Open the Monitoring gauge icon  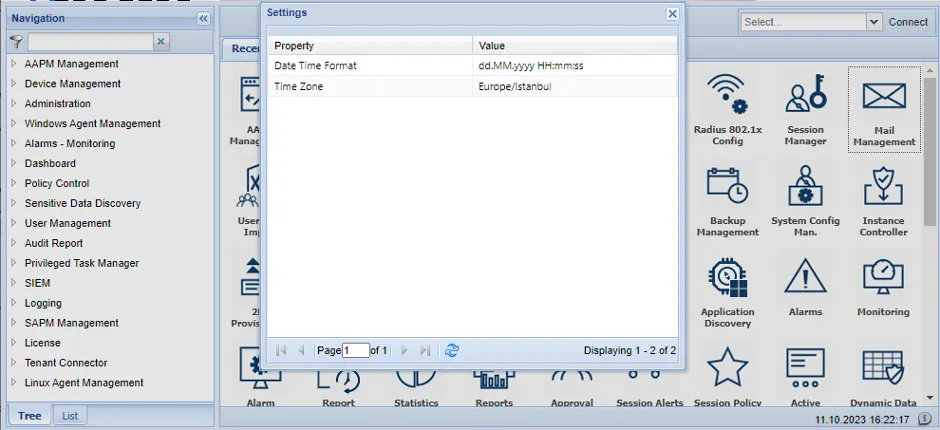[883, 278]
